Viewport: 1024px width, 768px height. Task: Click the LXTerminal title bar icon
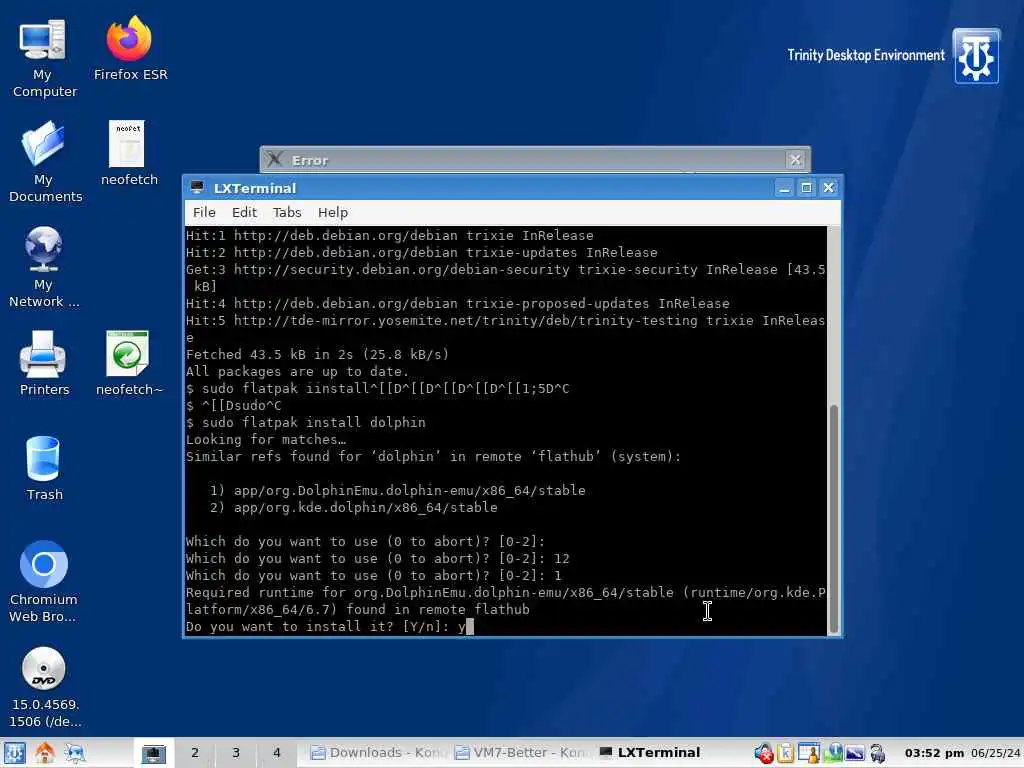coord(197,187)
